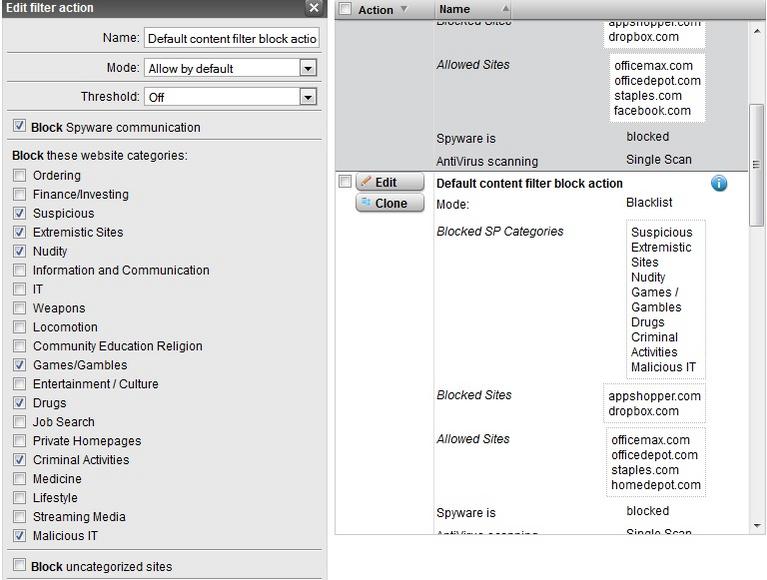This screenshot has width=767, height=580.
Task: Toggle the select-all checkbox in table header
Action: click(x=345, y=9)
